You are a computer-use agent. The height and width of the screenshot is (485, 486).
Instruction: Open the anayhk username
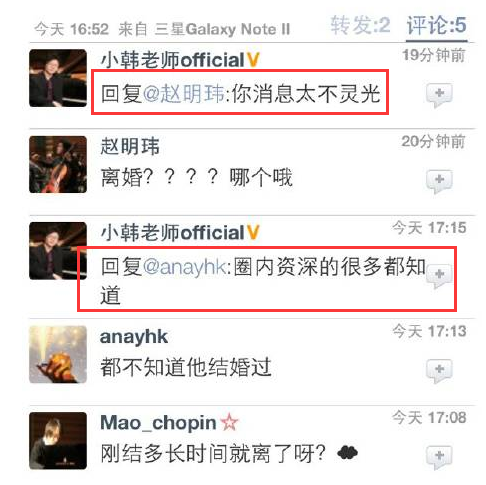point(133,337)
